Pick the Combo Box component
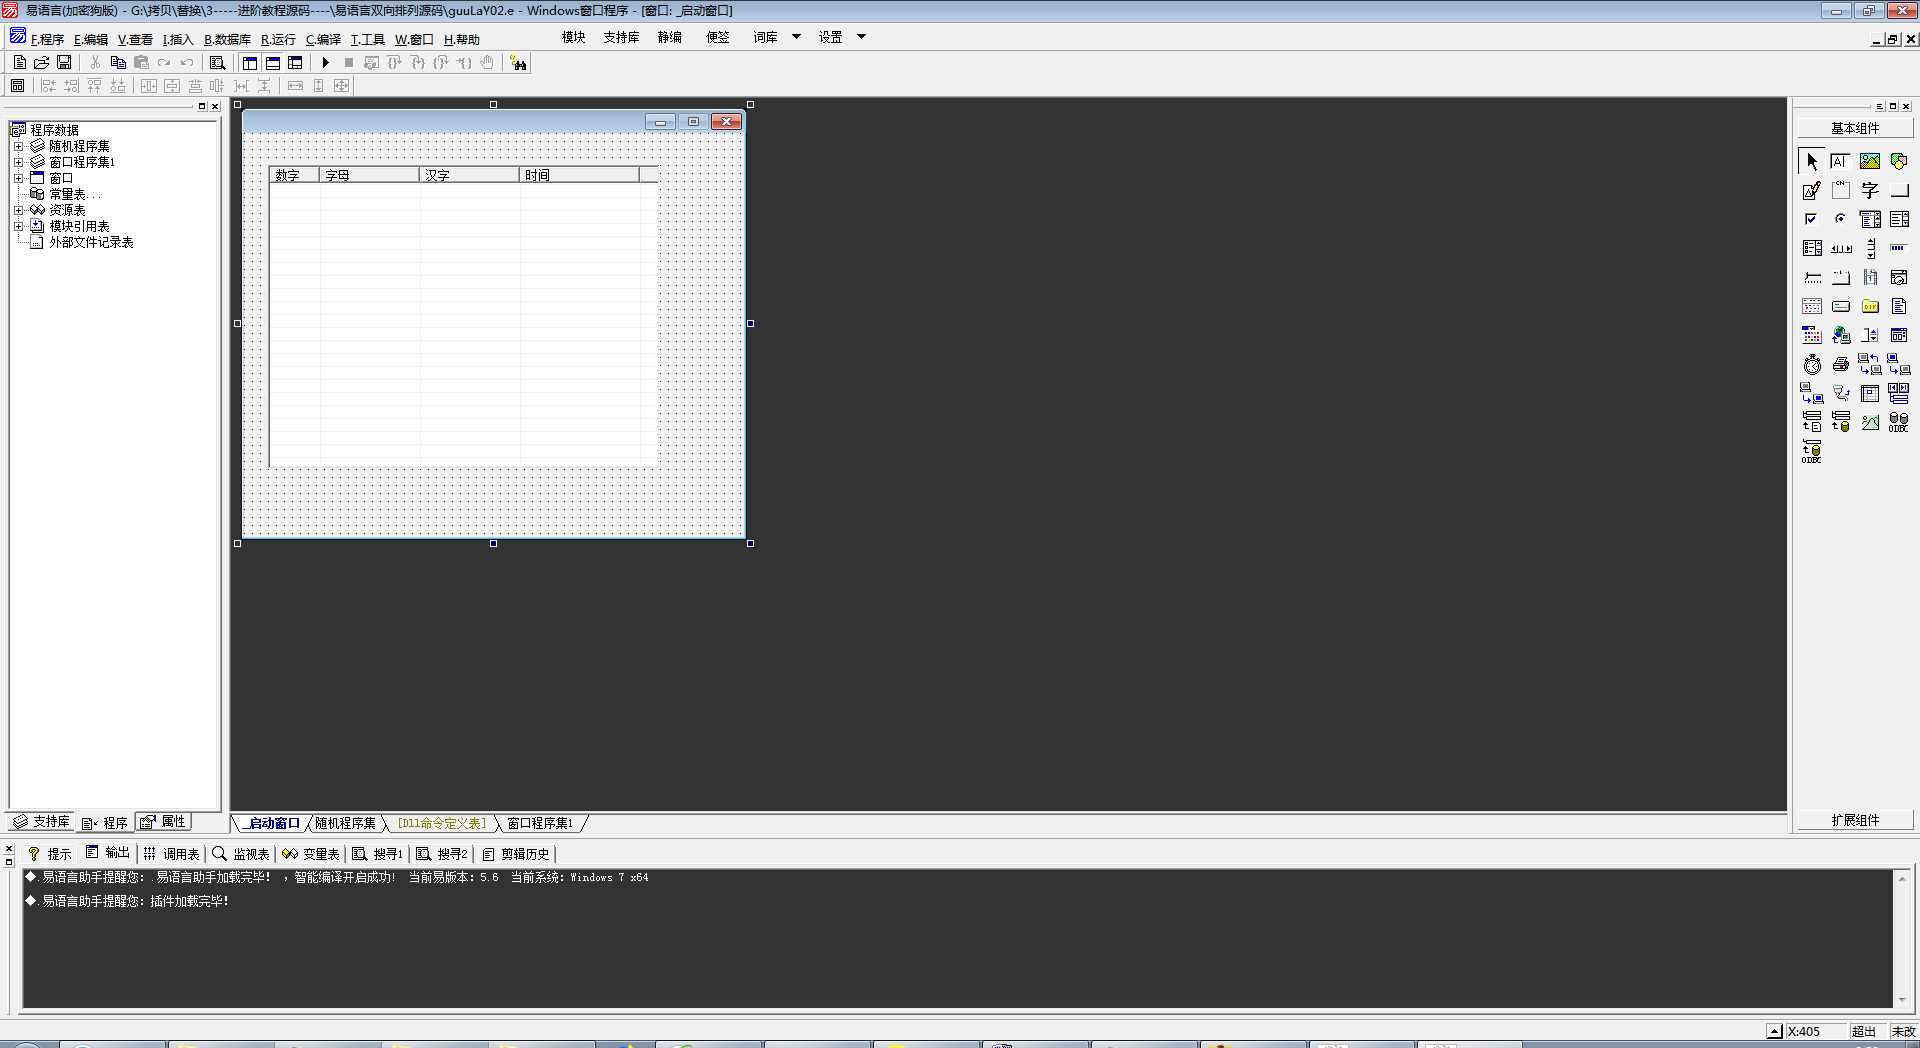 pos(1870,219)
